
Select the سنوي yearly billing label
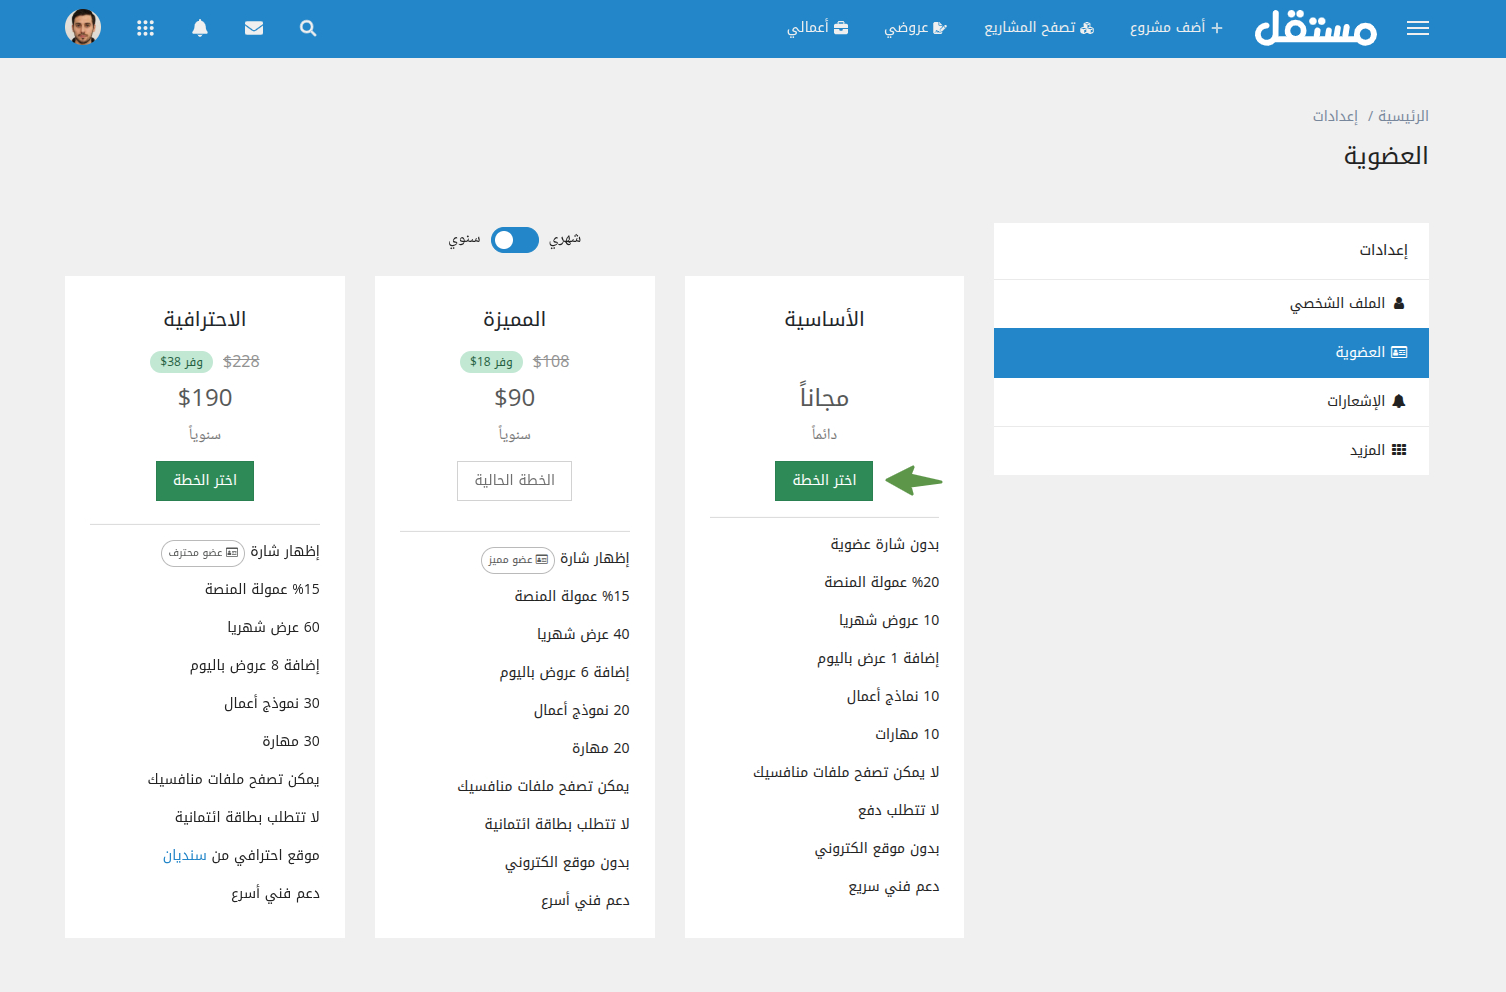pos(464,240)
